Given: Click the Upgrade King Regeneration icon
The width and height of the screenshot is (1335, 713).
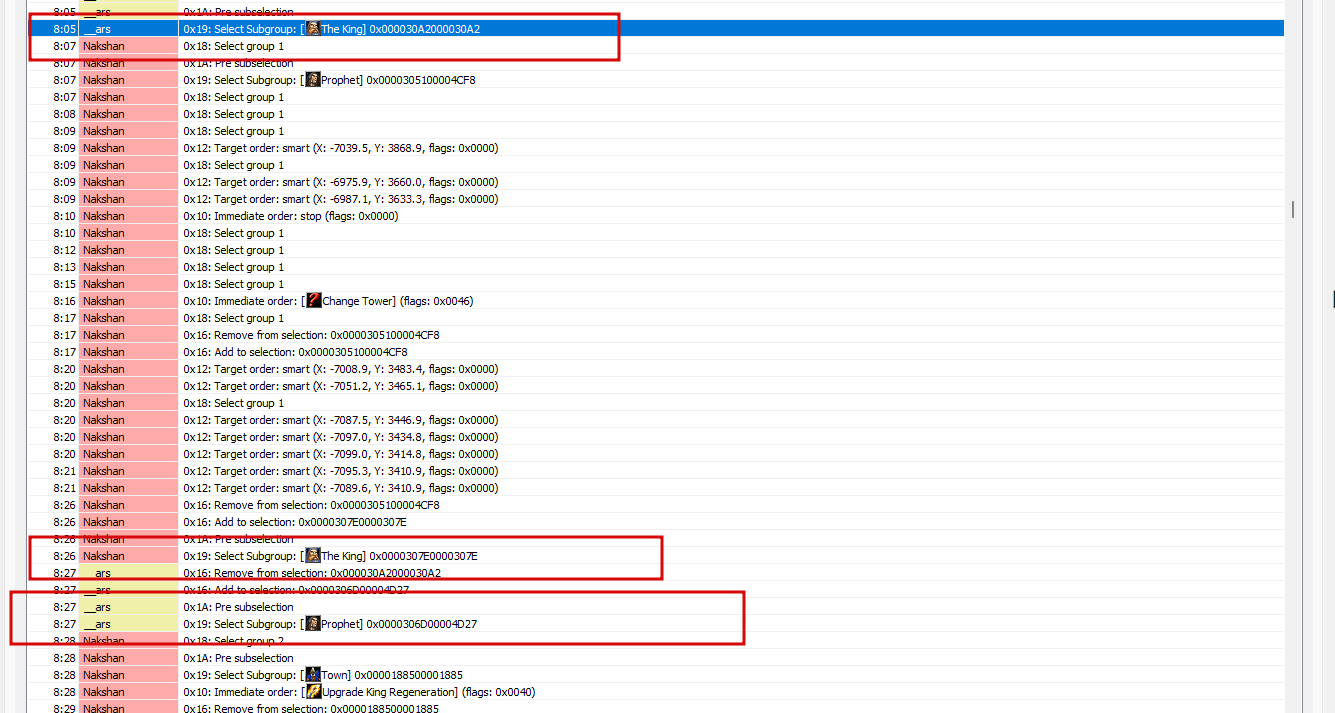Looking at the screenshot, I should tap(313, 692).
